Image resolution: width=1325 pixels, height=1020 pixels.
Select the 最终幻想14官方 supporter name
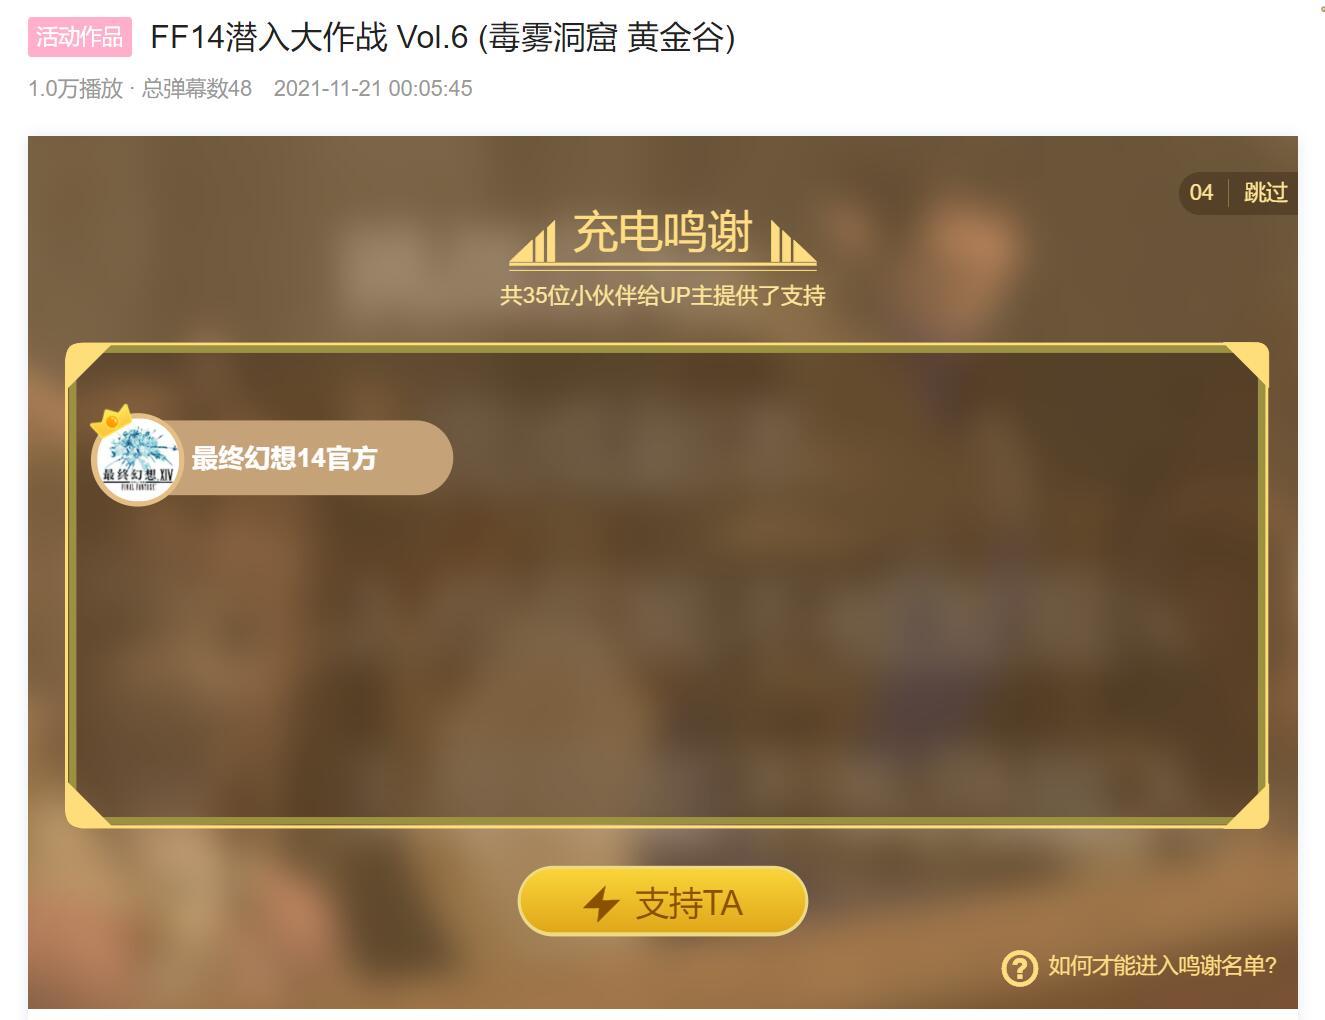tap(284, 458)
